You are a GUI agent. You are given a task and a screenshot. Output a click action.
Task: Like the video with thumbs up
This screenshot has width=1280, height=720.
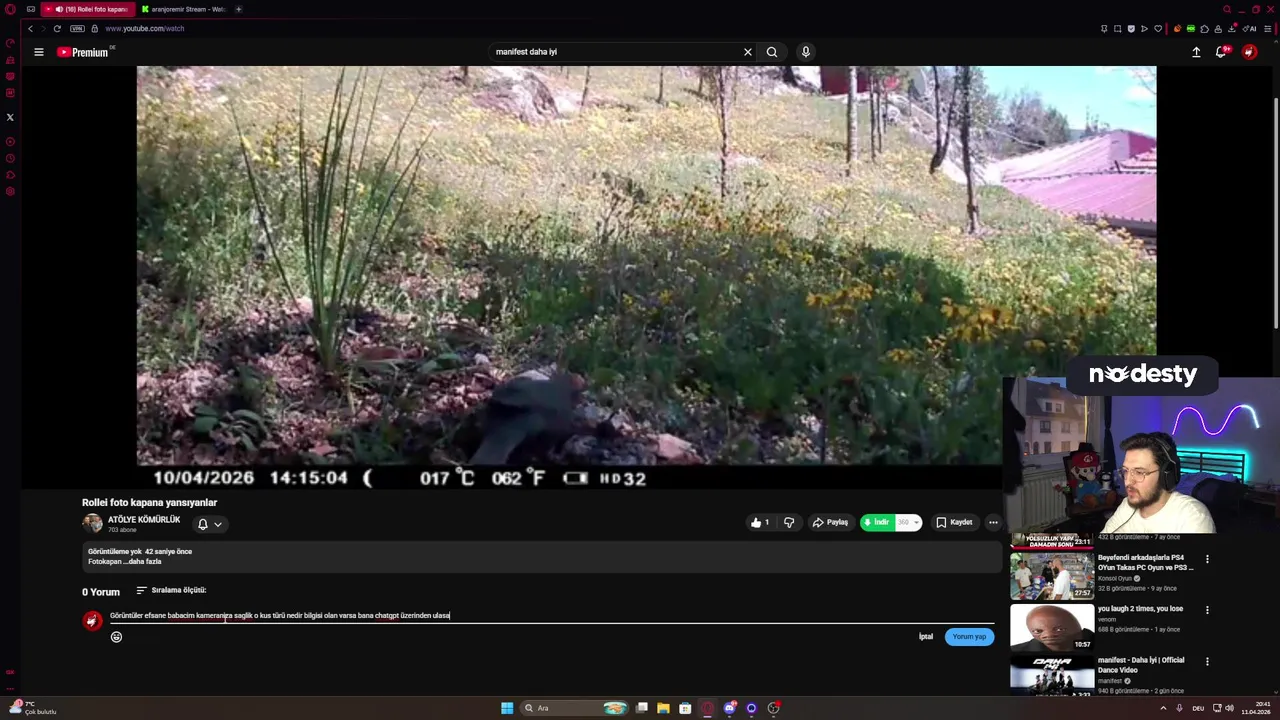pyautogui.click(x=761, y=522)
